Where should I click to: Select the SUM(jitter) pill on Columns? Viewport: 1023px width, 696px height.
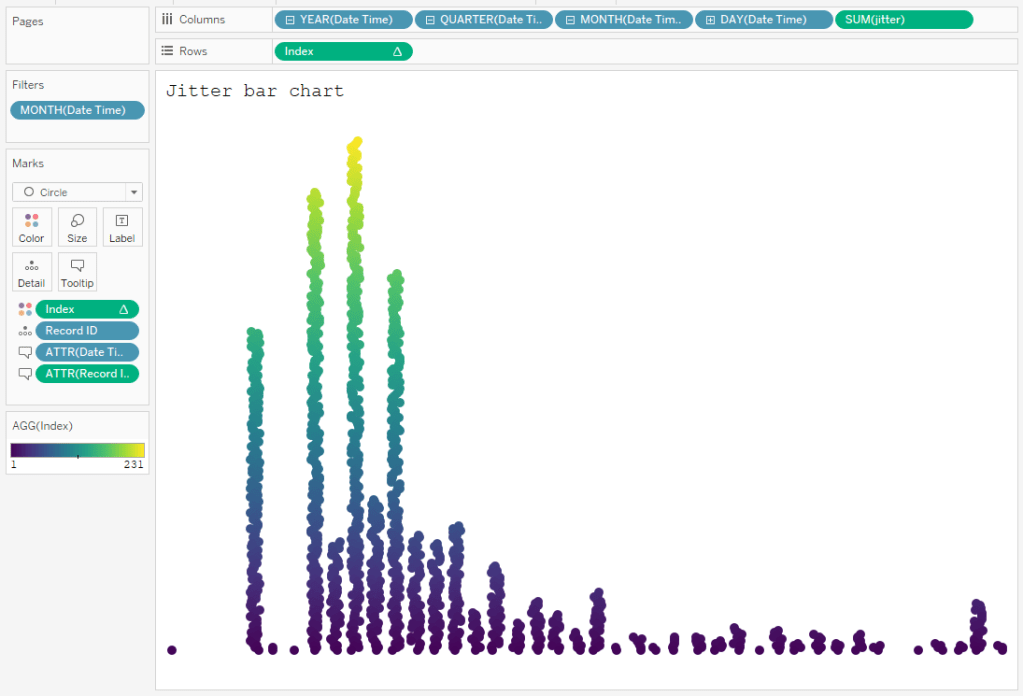pos(903,18)
